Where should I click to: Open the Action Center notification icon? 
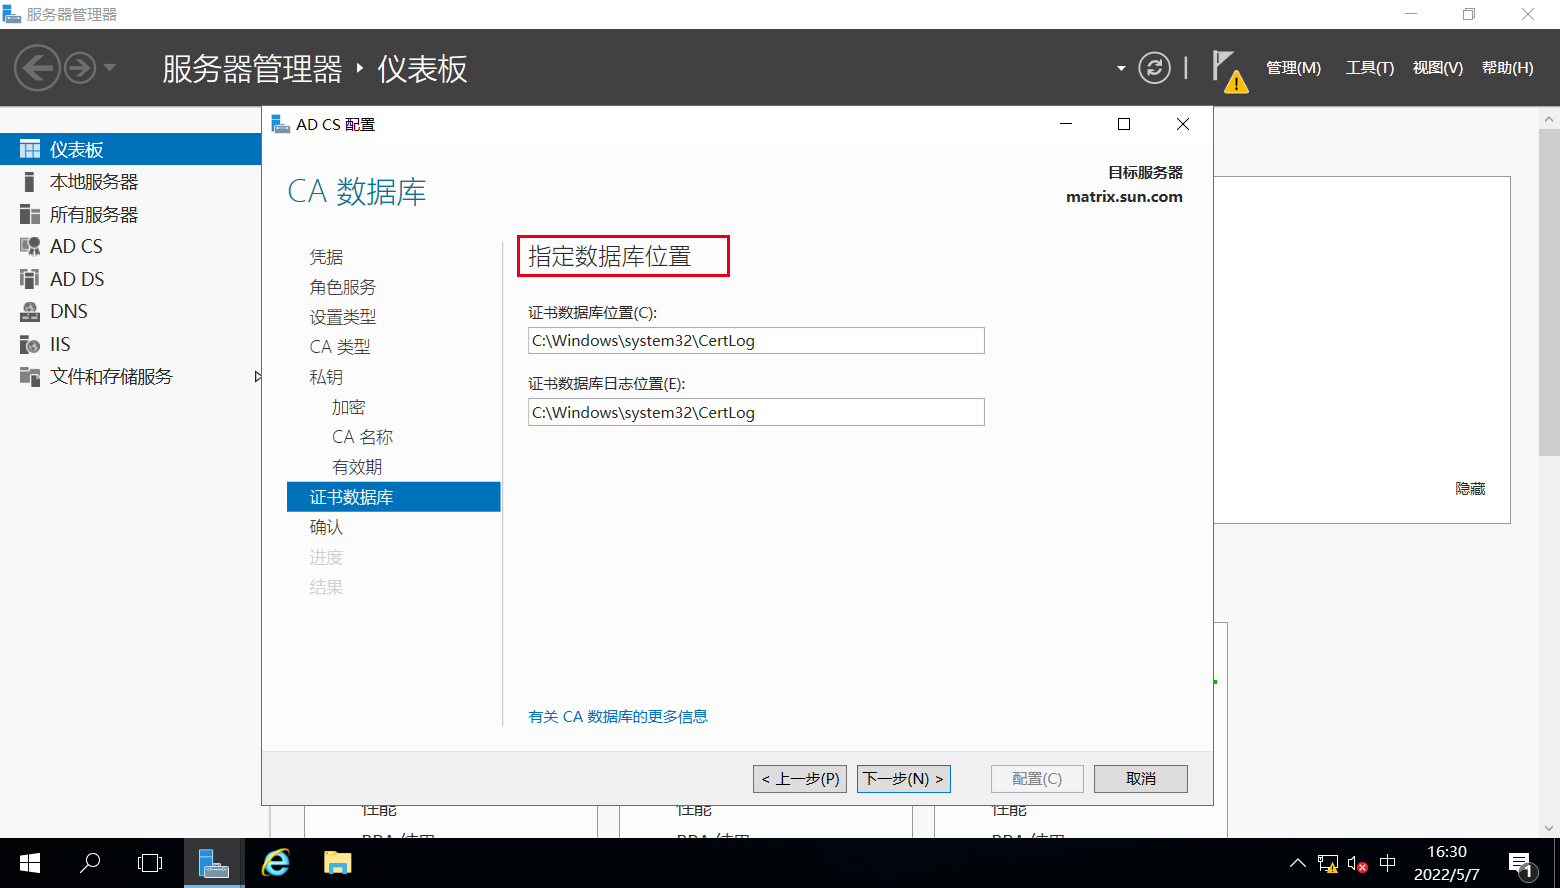coord(1522,864)
